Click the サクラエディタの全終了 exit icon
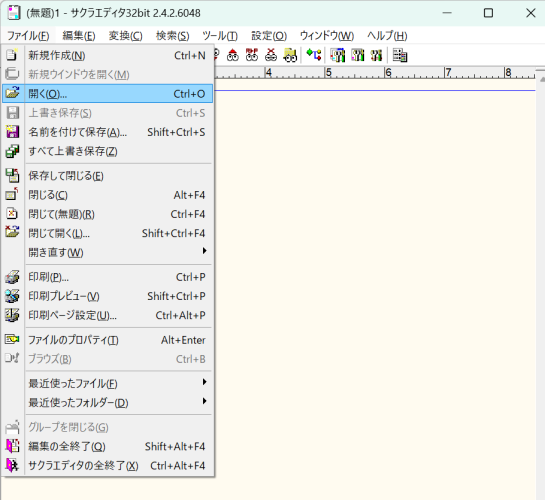 (12, 465)
